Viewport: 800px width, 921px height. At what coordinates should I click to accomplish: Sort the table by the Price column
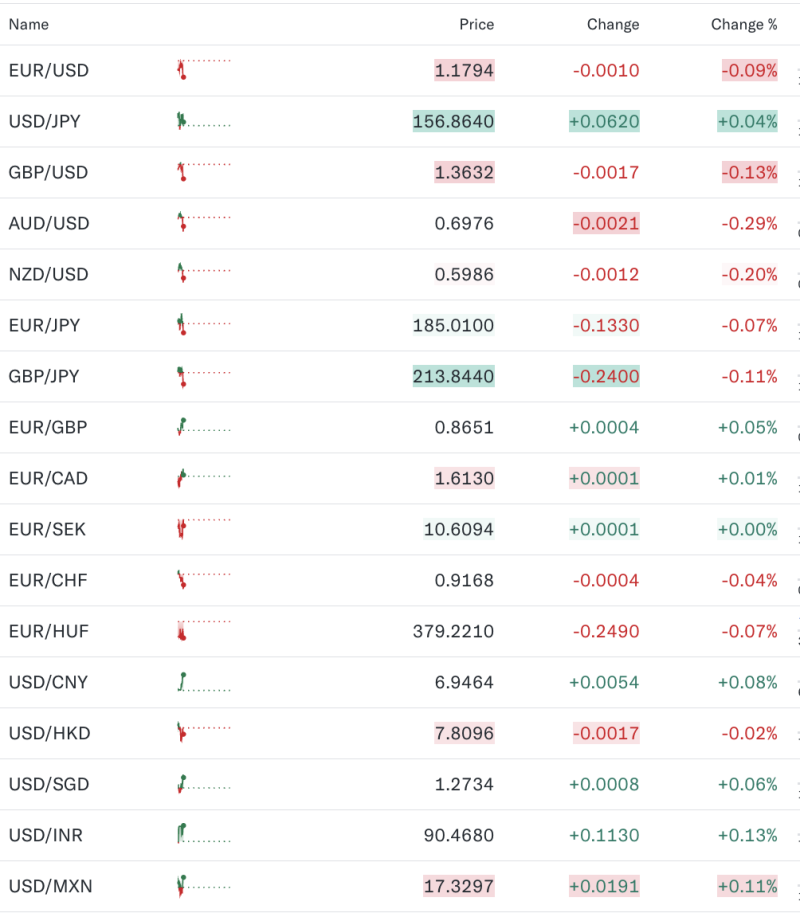pyautogui.click(x=477, y=24)
